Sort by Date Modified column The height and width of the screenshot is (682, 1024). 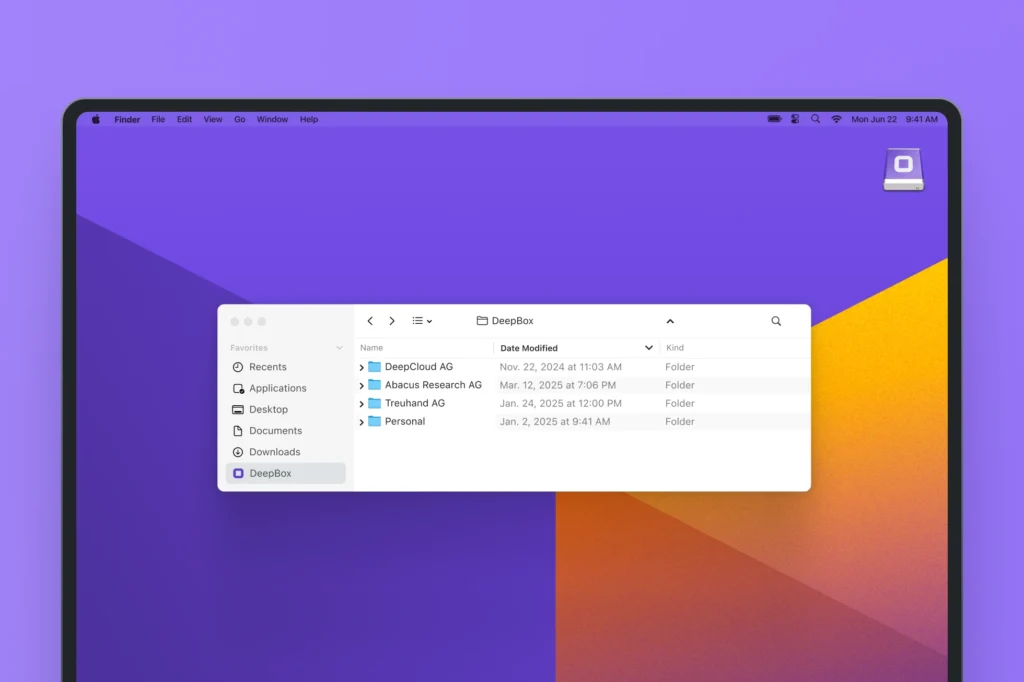click(529, 348)
